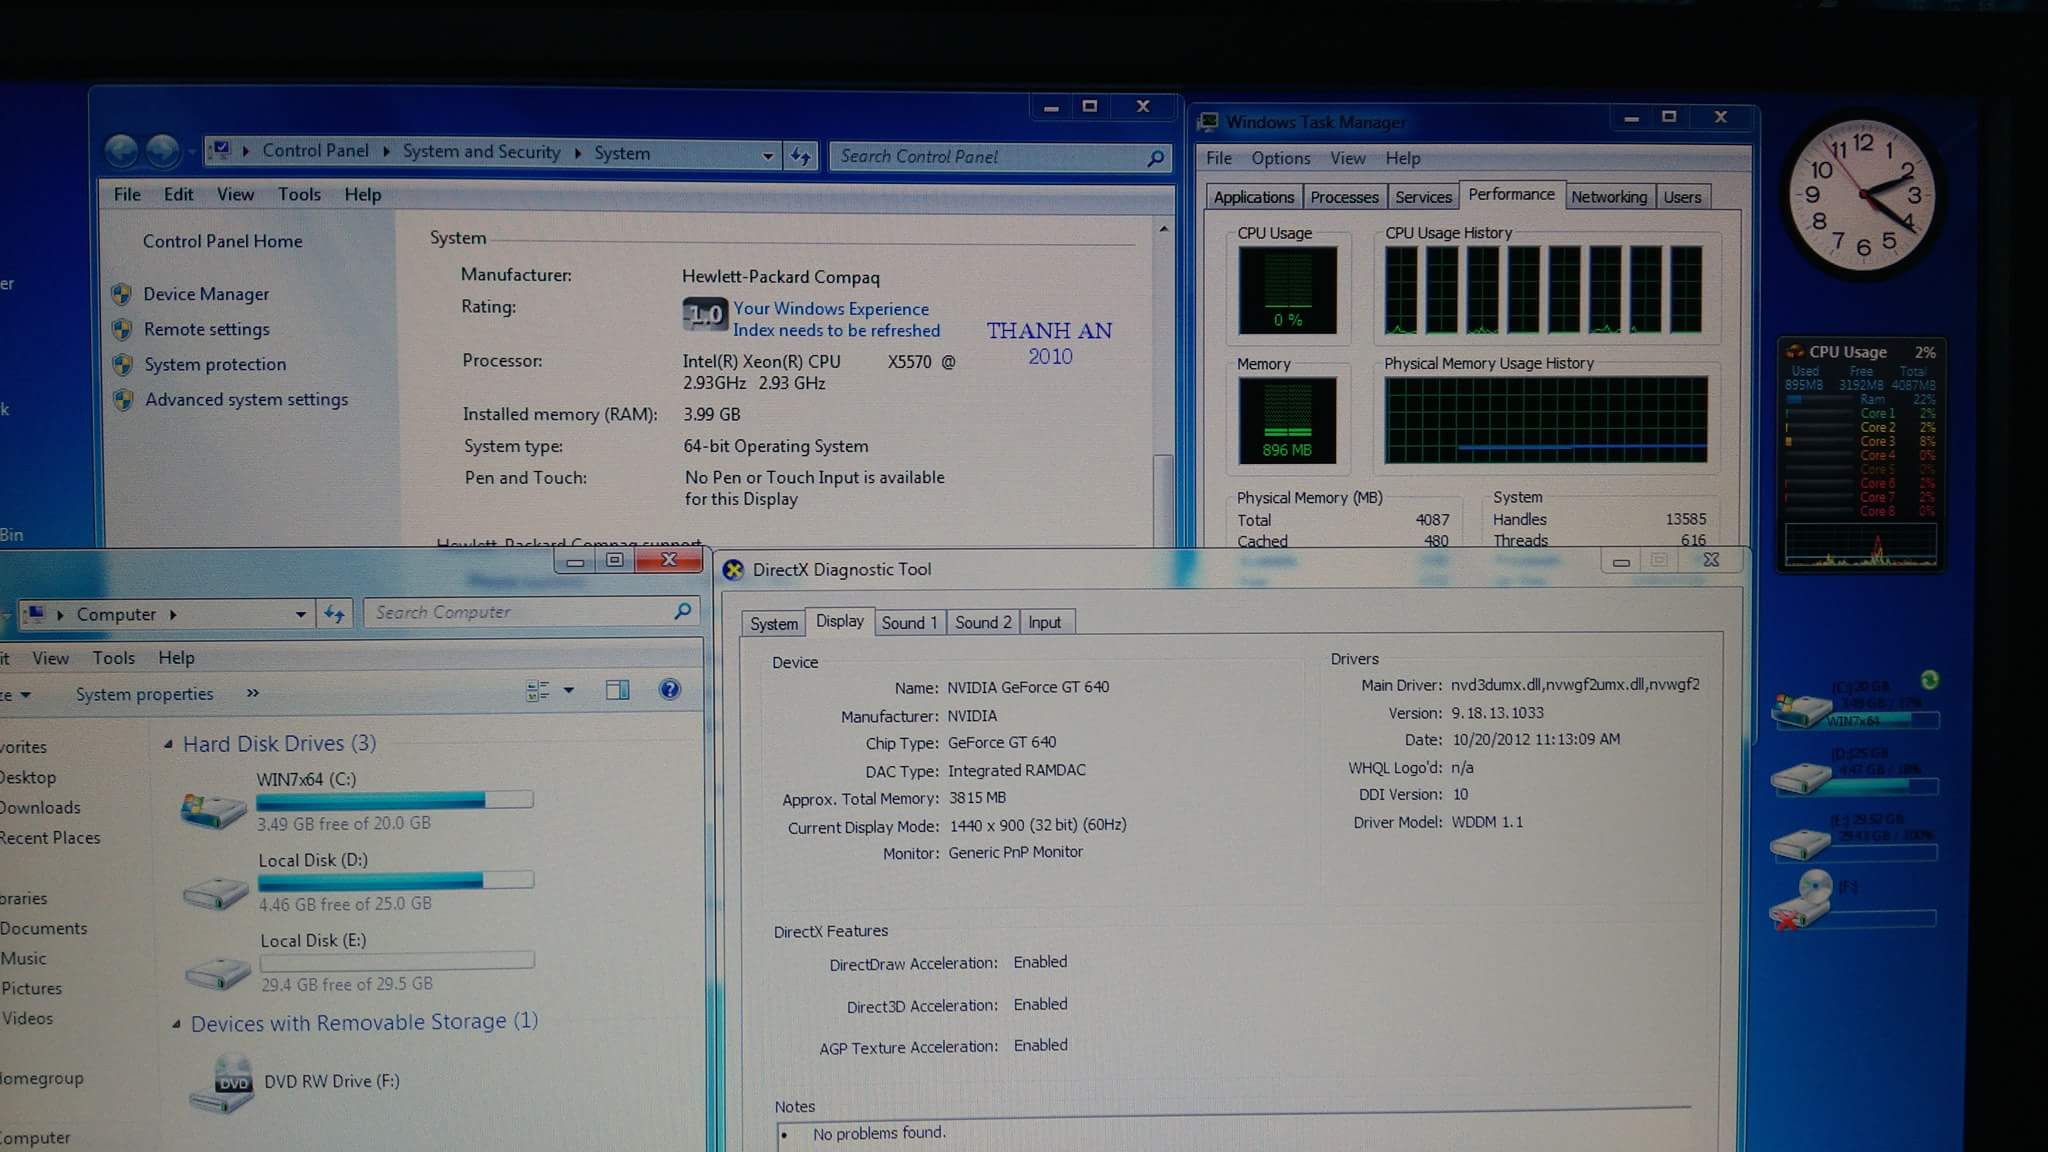This screenshot has height=1152, width=2048.
Task: Switch to Processes tab in Task Manager
Action: (x=1344, y=197)
